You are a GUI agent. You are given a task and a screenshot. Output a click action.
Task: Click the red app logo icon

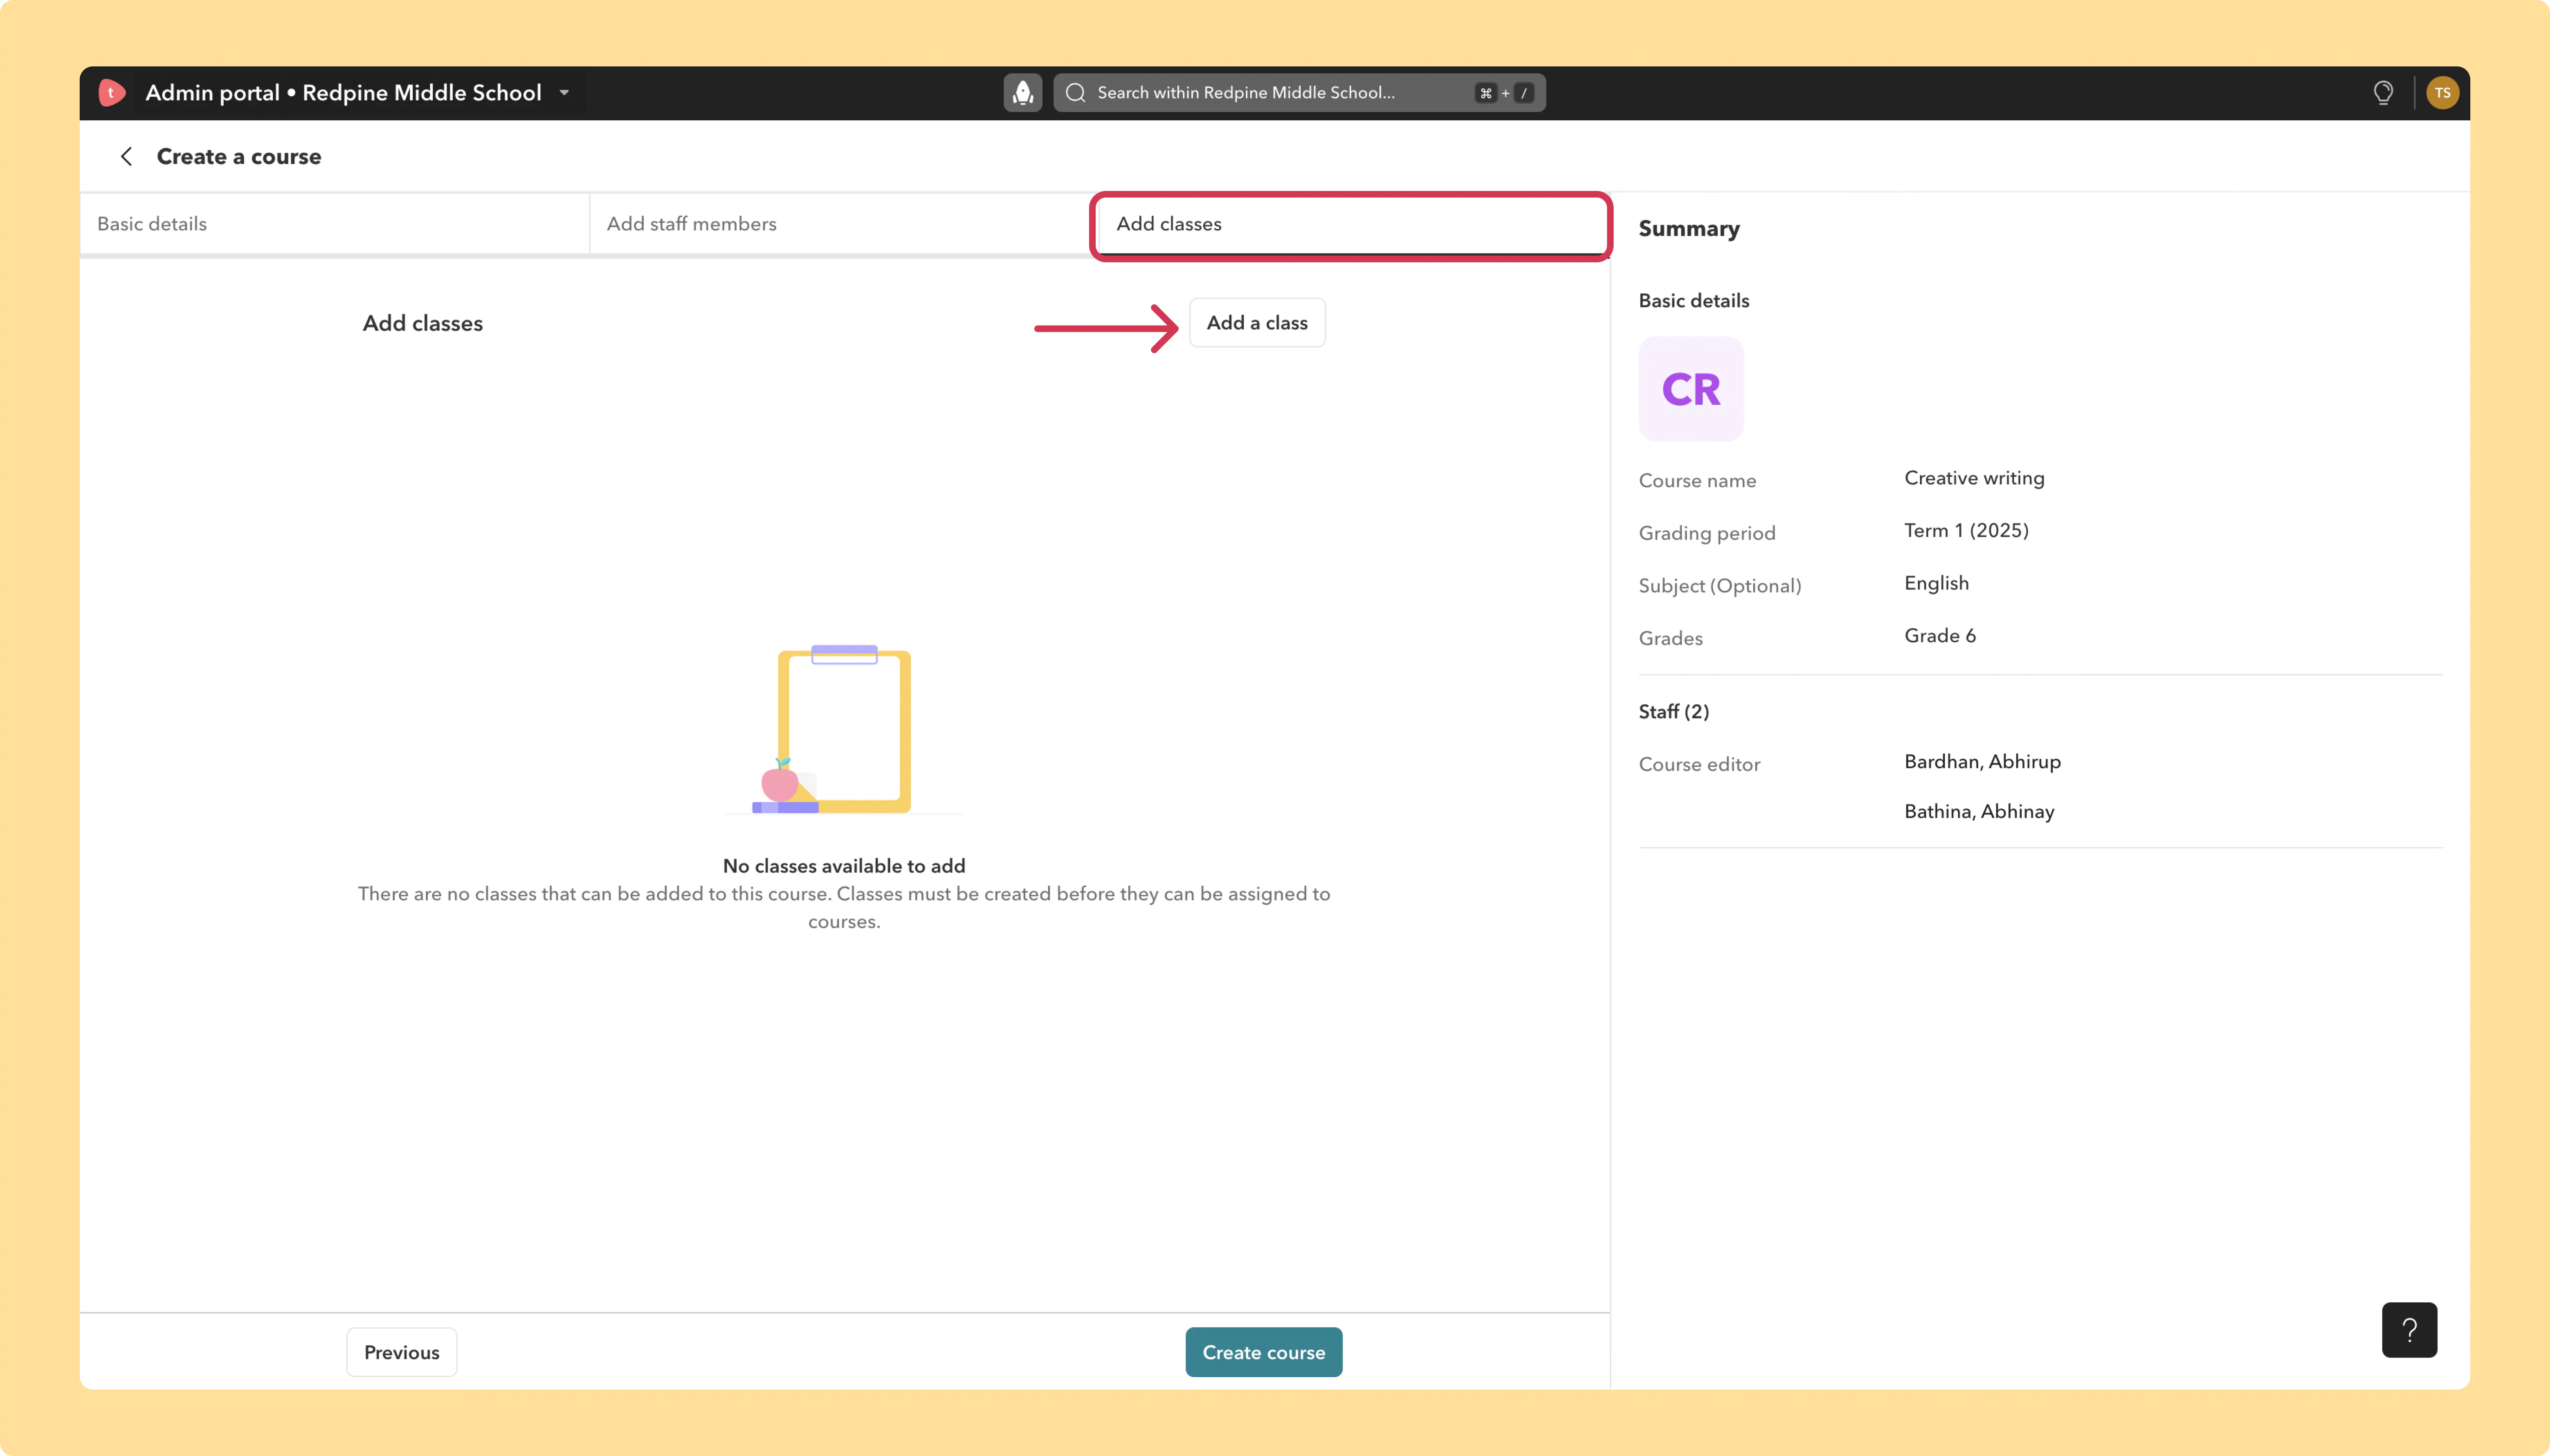click(x=112, y=93)
